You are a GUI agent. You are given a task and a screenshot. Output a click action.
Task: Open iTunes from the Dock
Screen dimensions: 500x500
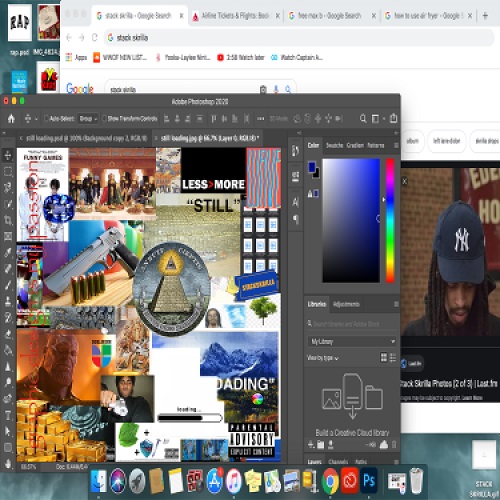click(234, 481)
